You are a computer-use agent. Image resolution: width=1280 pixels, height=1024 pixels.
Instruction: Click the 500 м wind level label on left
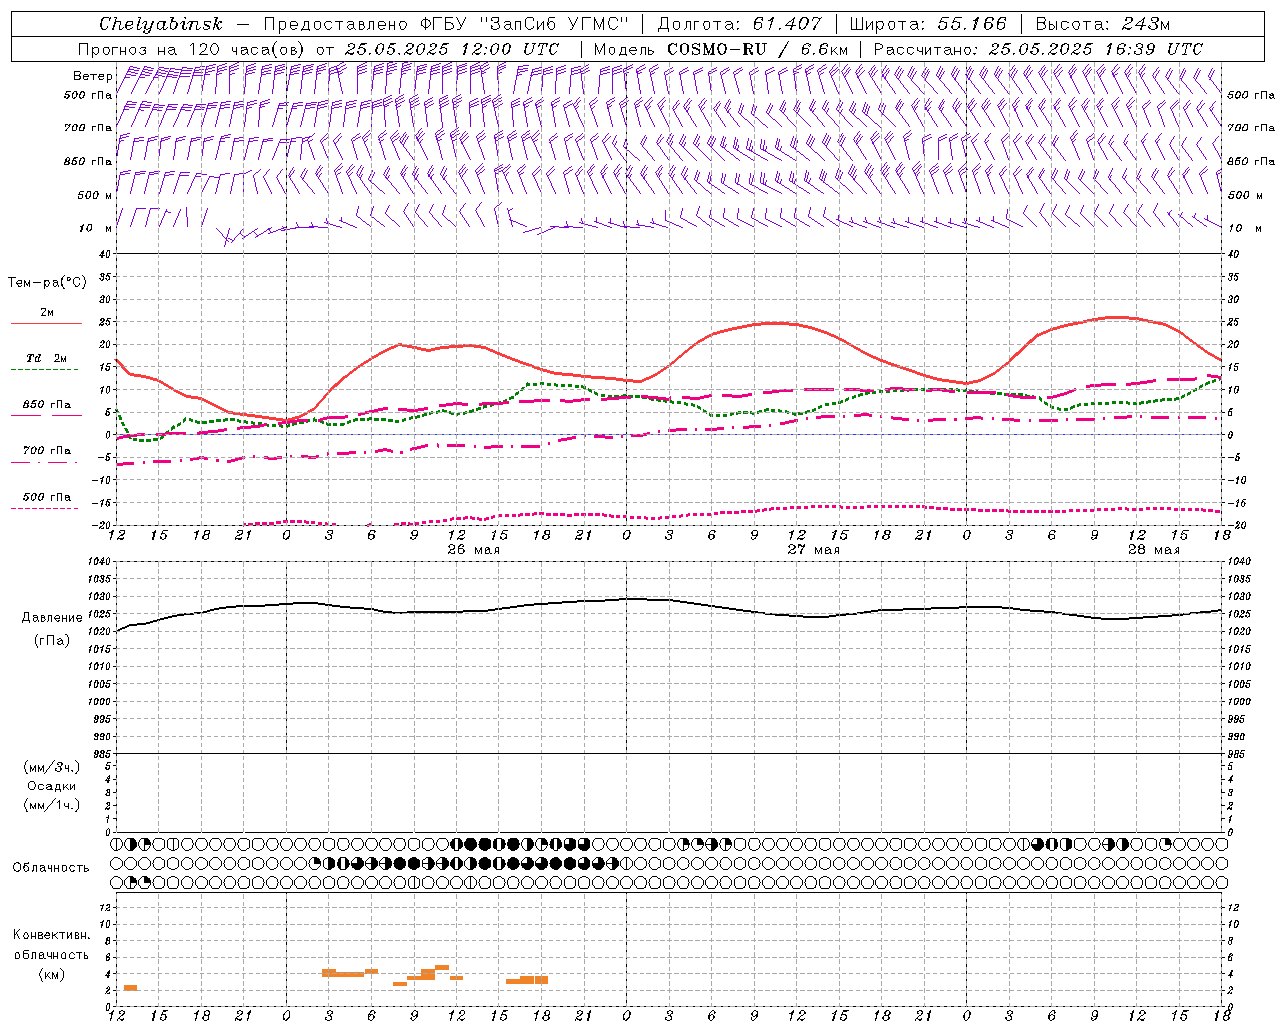[x=94, y=195]
